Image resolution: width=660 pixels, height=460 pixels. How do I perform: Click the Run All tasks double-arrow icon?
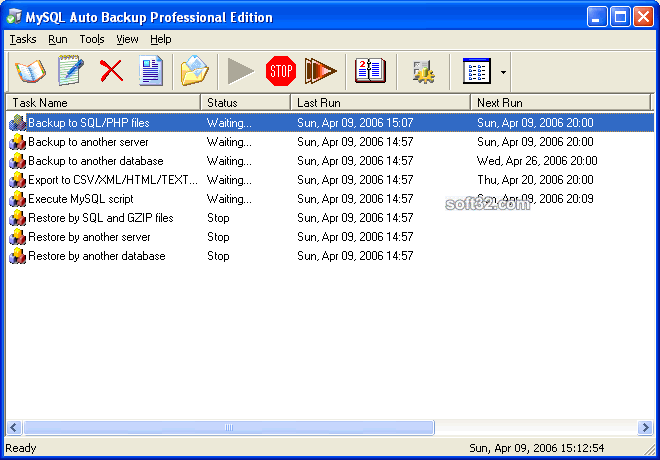pos(321,71)
